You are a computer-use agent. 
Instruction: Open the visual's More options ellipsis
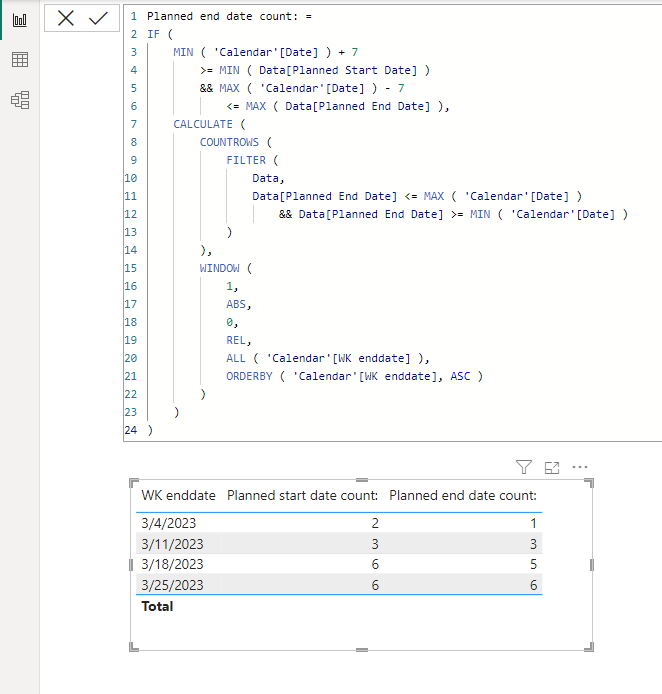coord(580,467)
